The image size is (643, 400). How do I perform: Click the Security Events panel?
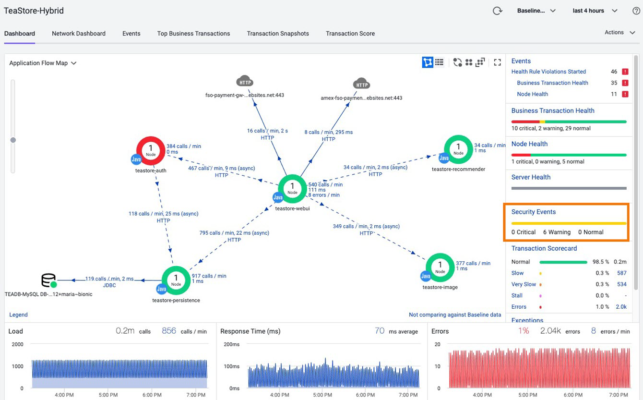tap(566, 222)
